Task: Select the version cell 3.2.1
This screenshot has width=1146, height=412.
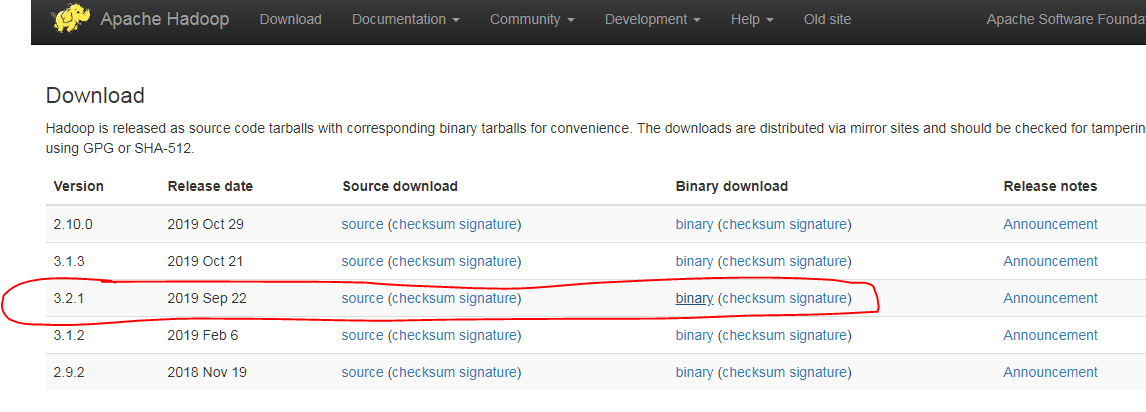Action: click(x=69, y=298)
